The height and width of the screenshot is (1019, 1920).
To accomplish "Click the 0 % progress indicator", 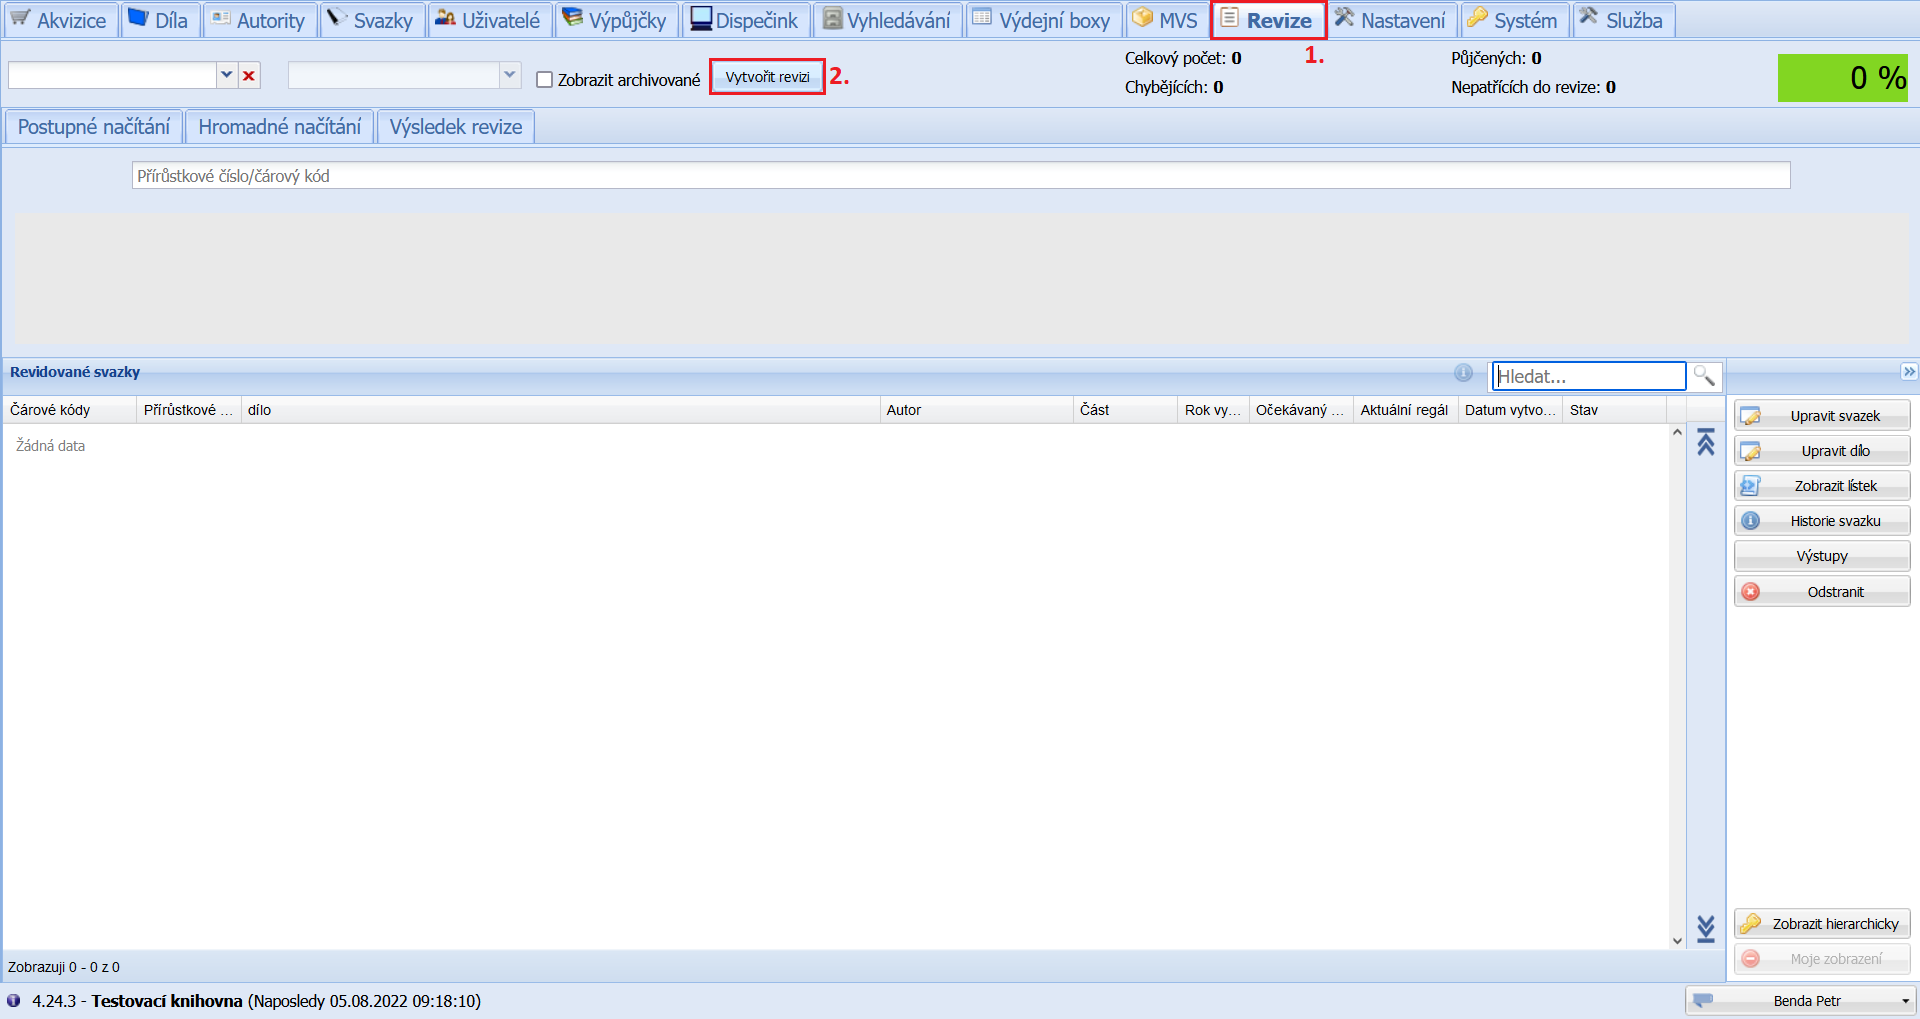I will pos(1843,78).
